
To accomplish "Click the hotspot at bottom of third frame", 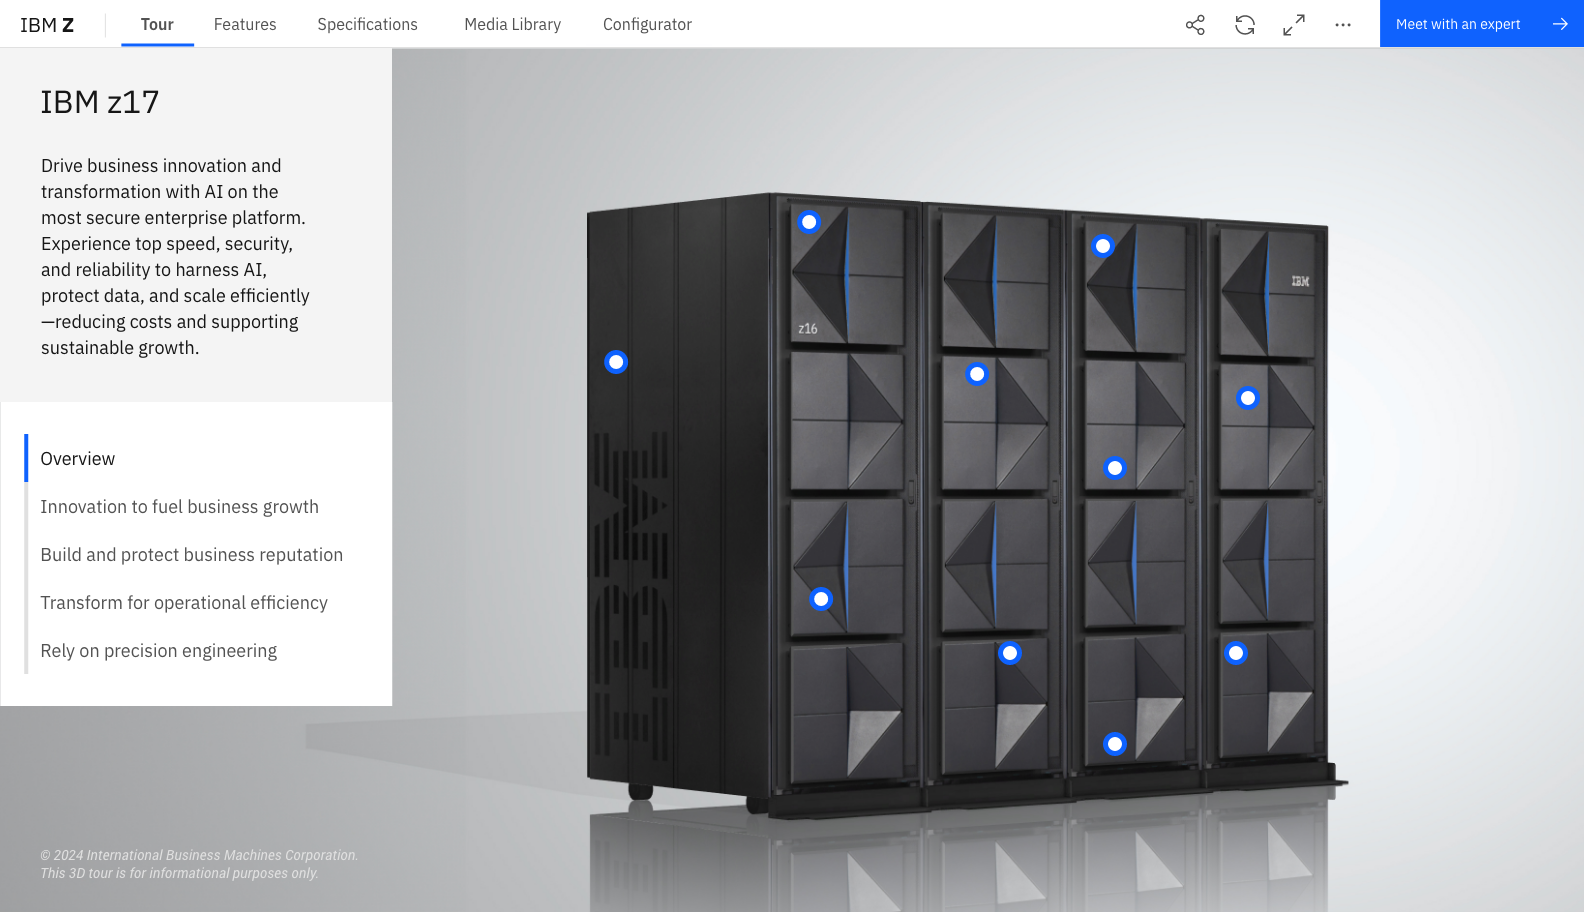I will click(x=1115, y=744).
